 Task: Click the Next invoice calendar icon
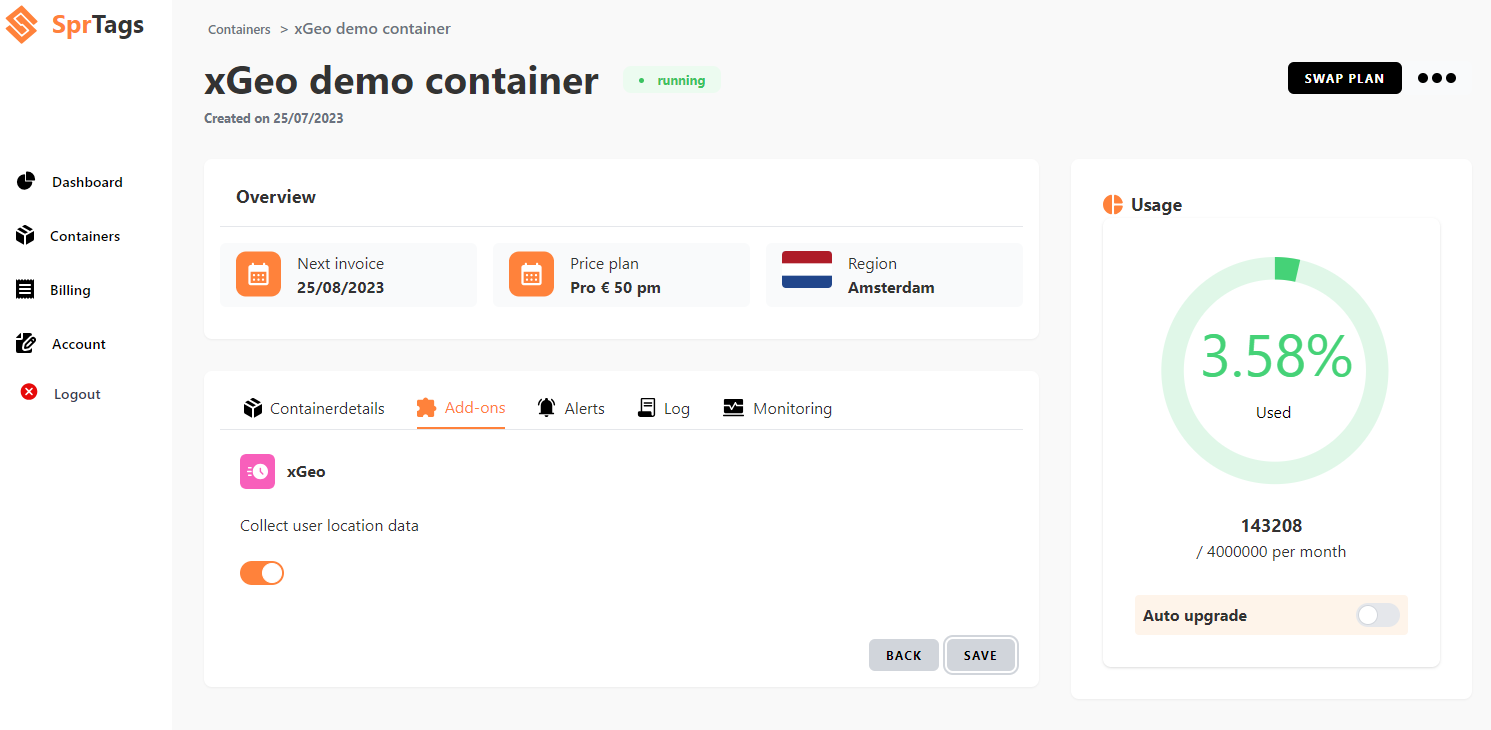pos(258,274)
